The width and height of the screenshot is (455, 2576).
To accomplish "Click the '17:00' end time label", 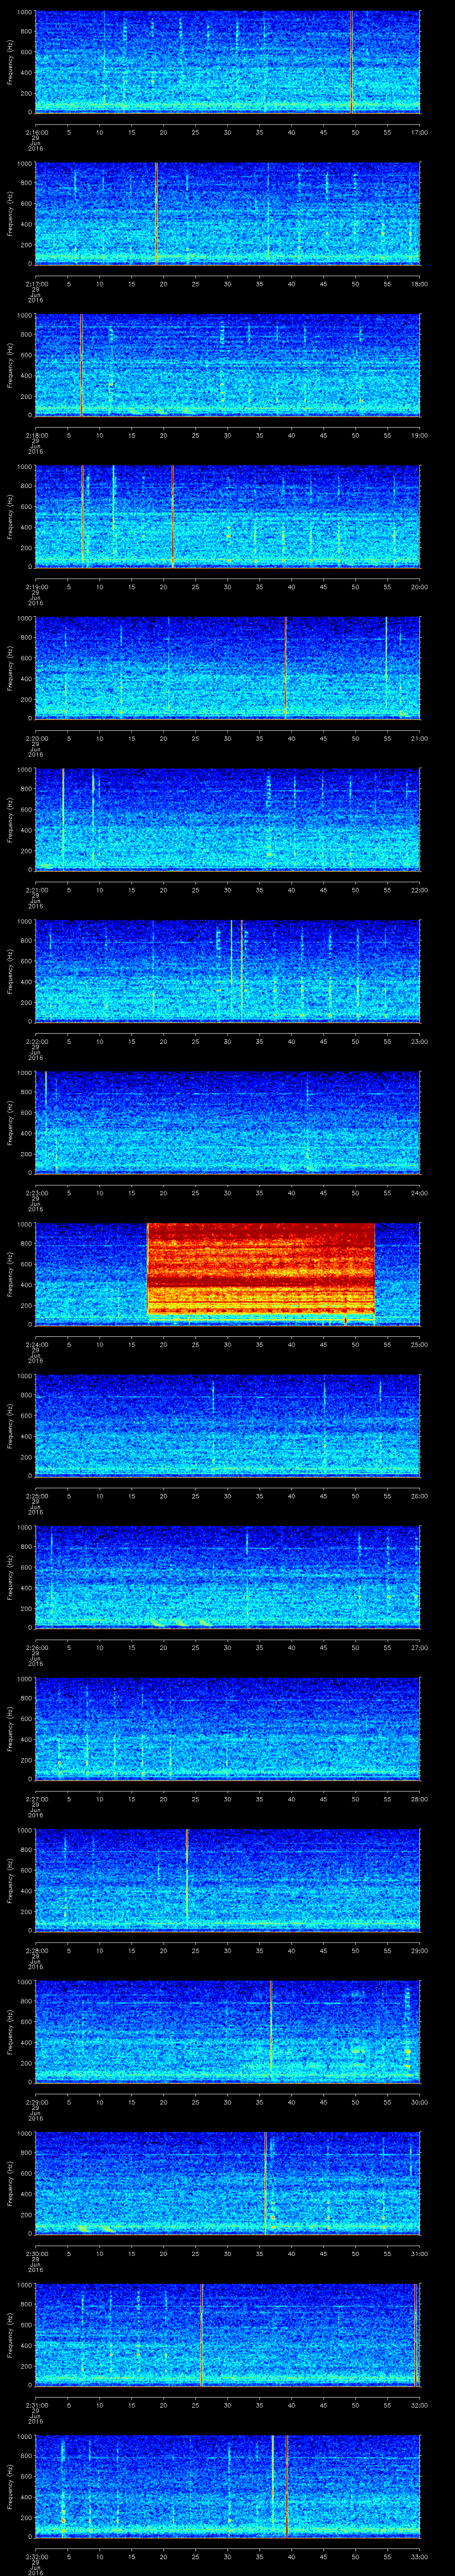I will click(419, 132).
